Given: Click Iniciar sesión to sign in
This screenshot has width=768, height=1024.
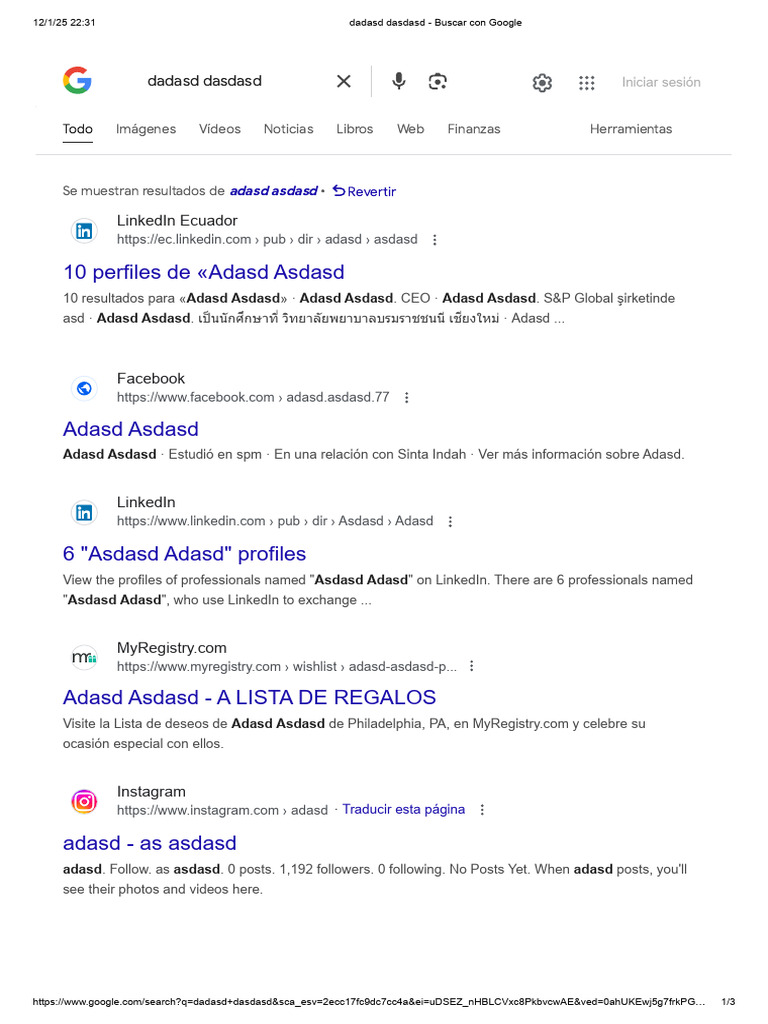Looking at the screenshot, I should [x=661, y=82].
